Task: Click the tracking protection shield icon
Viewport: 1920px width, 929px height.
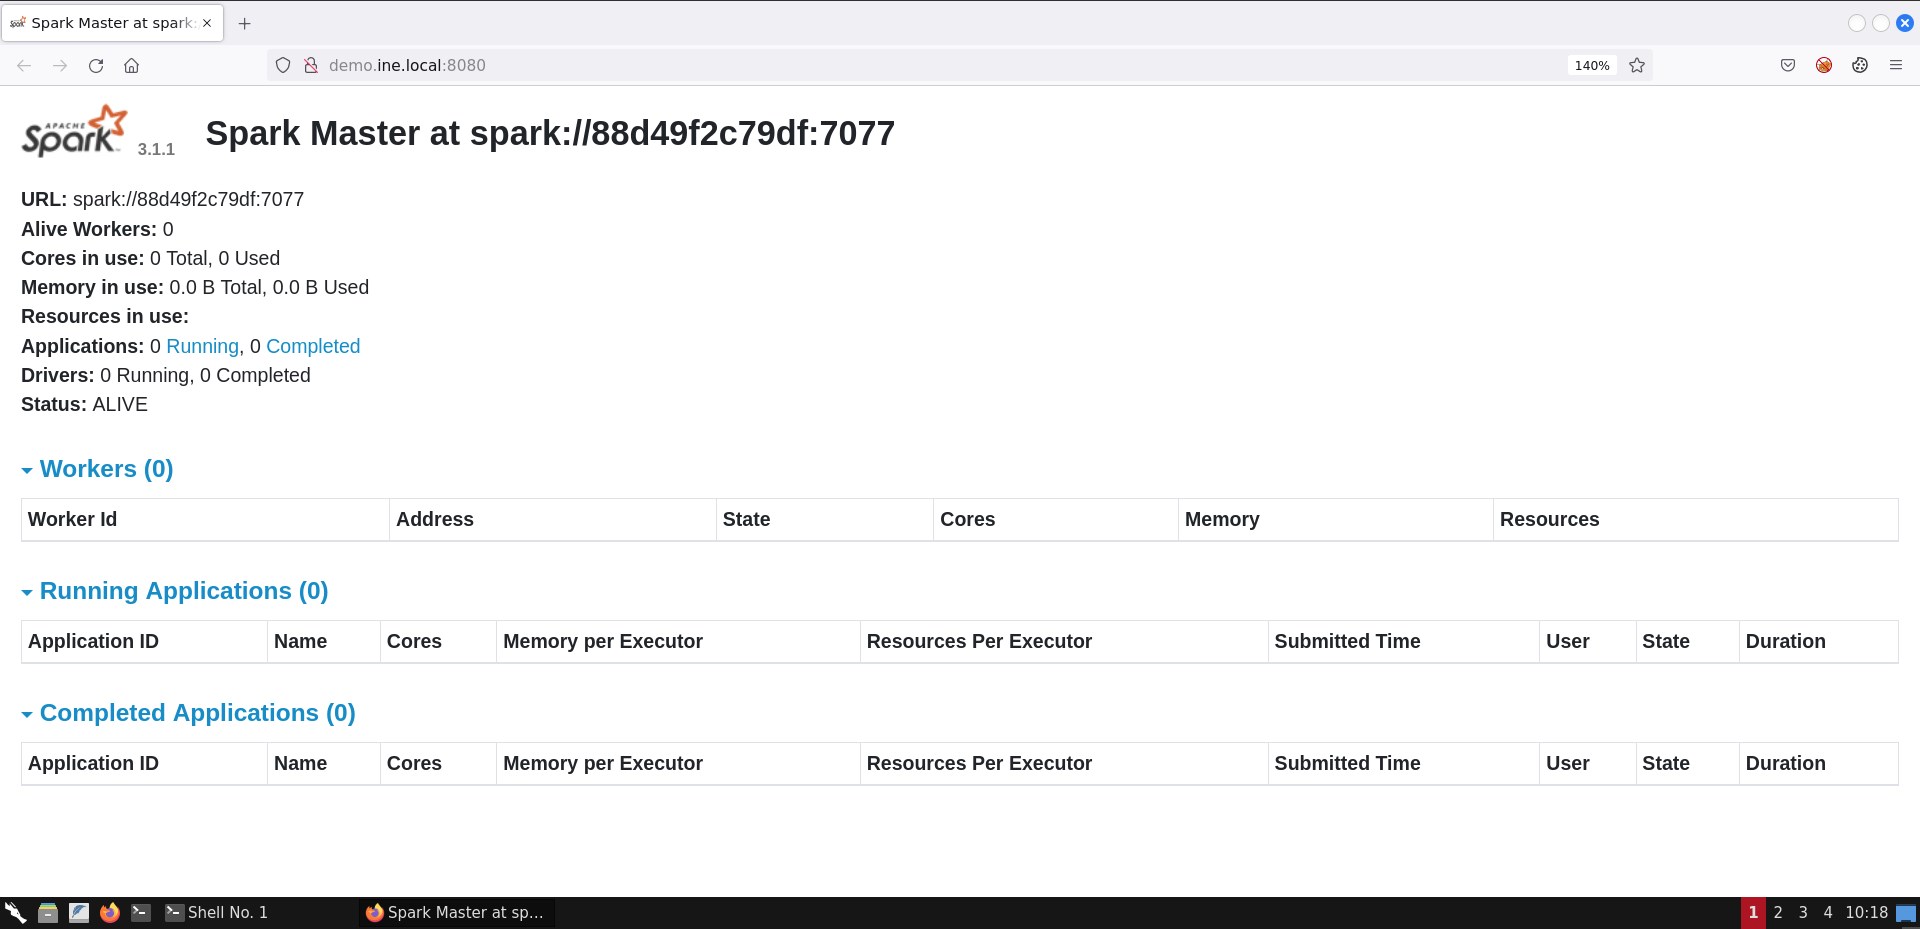Action: [283, 65]
